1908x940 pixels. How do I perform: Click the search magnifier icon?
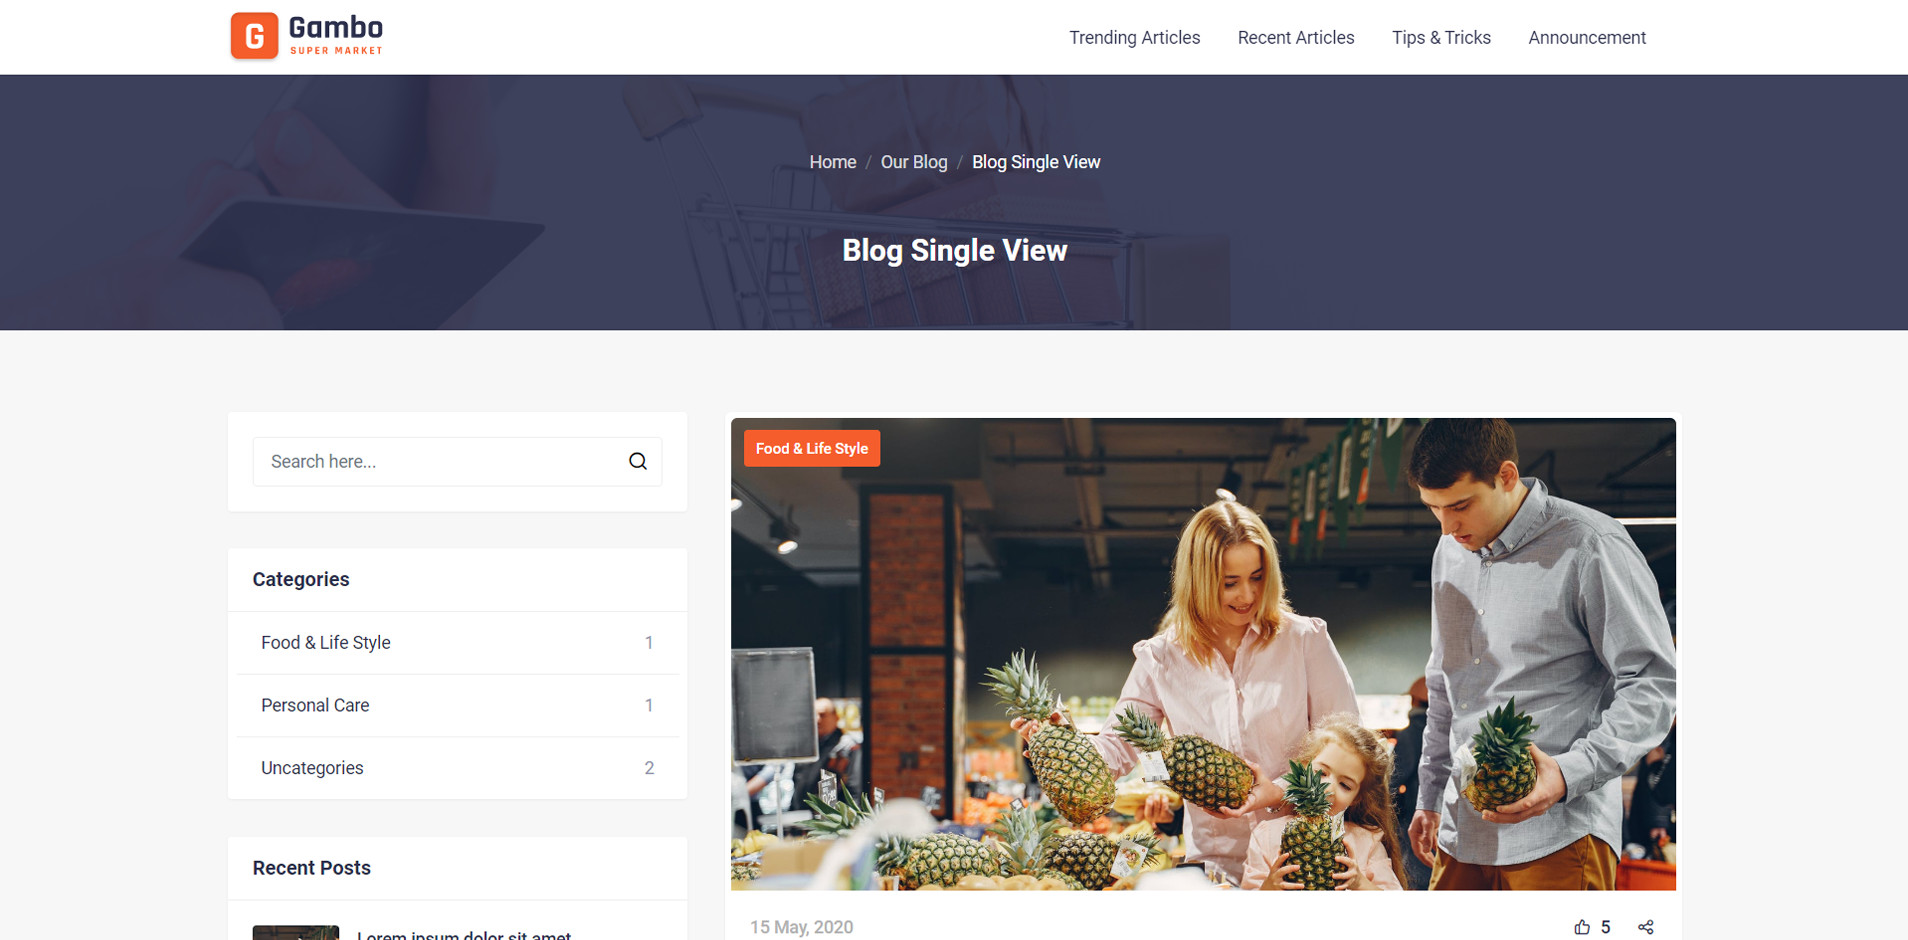pyautogui.click(x=638, y=461)
